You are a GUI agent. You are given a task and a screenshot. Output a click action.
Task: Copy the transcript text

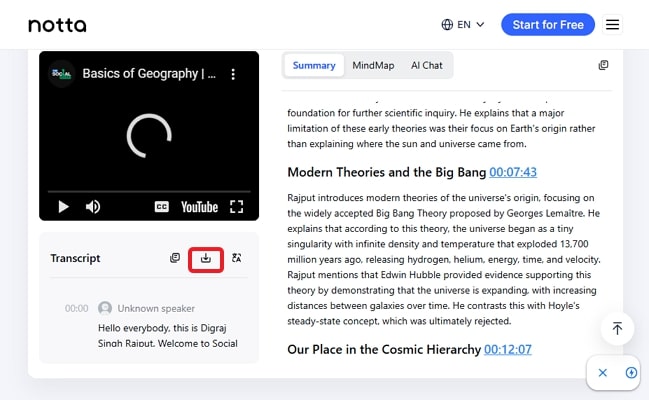pos(175,258)
